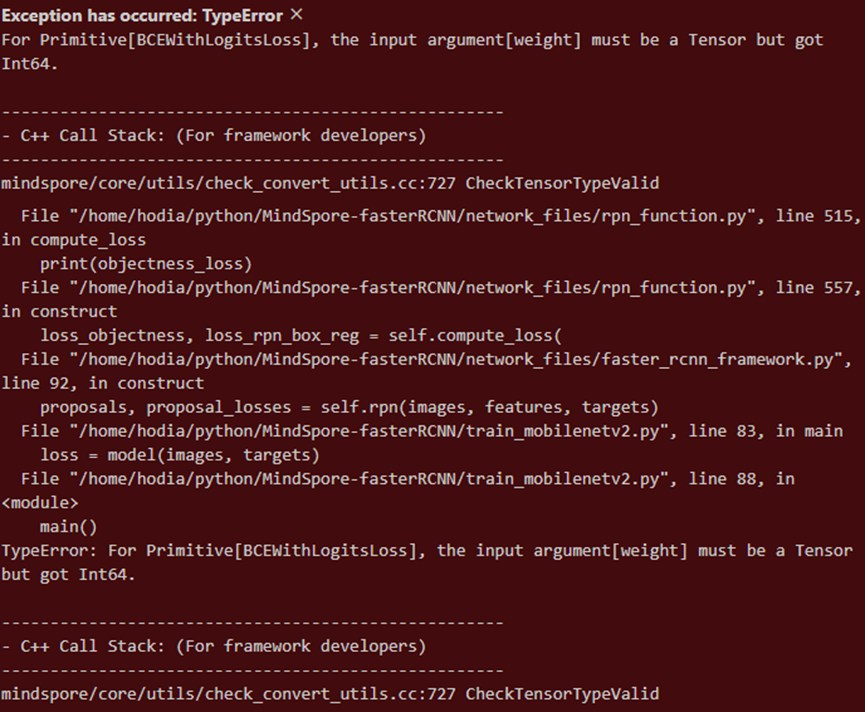Click the first 'C++ Call Stack' heading
Screen dimensions: 865x712
214,136
